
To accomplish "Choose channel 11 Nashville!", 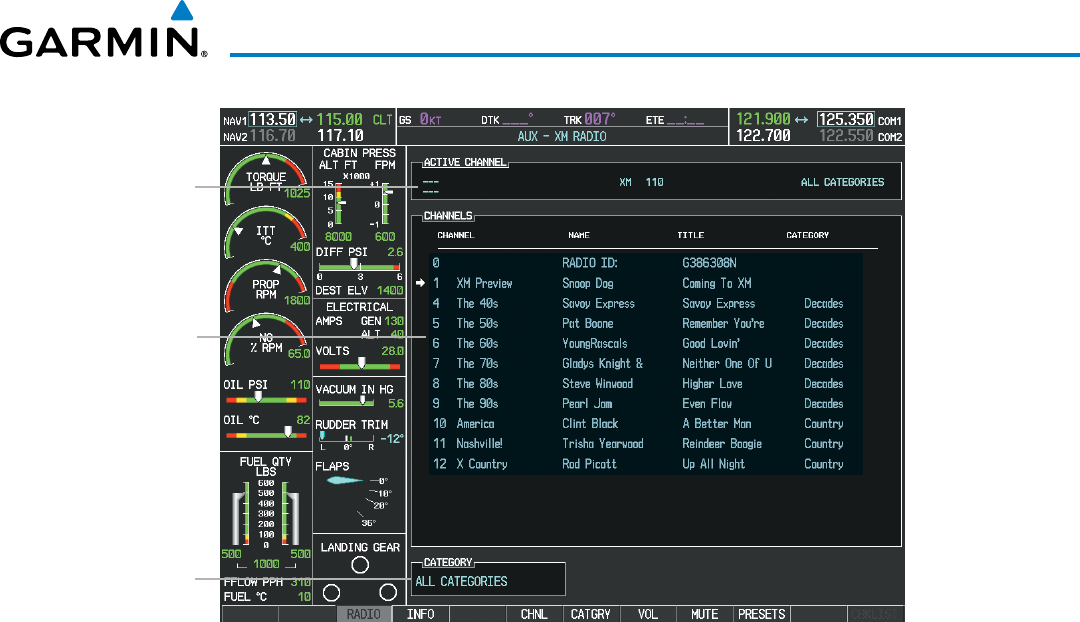I will pyautogui.click(x=645, y=444).
